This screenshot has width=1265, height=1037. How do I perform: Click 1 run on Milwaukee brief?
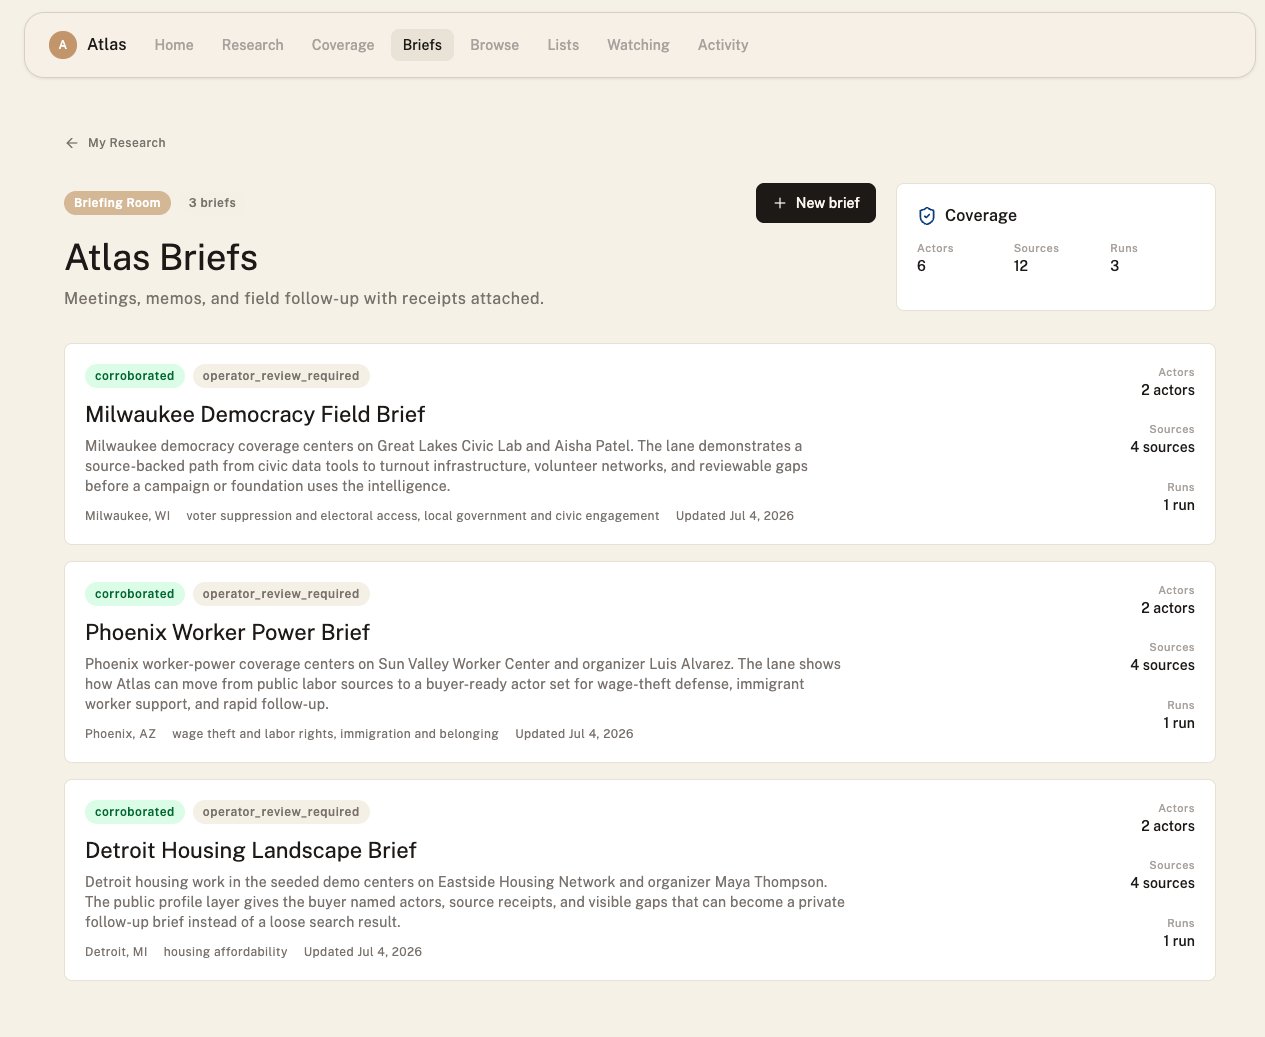[x=1179, y=505]
